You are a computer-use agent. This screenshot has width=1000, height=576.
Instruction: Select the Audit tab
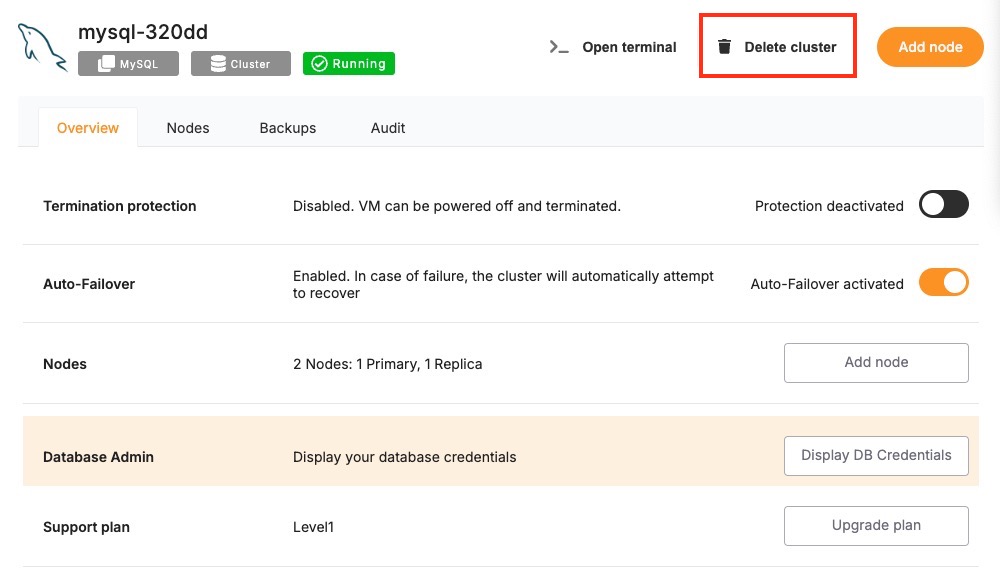[388, 128]
